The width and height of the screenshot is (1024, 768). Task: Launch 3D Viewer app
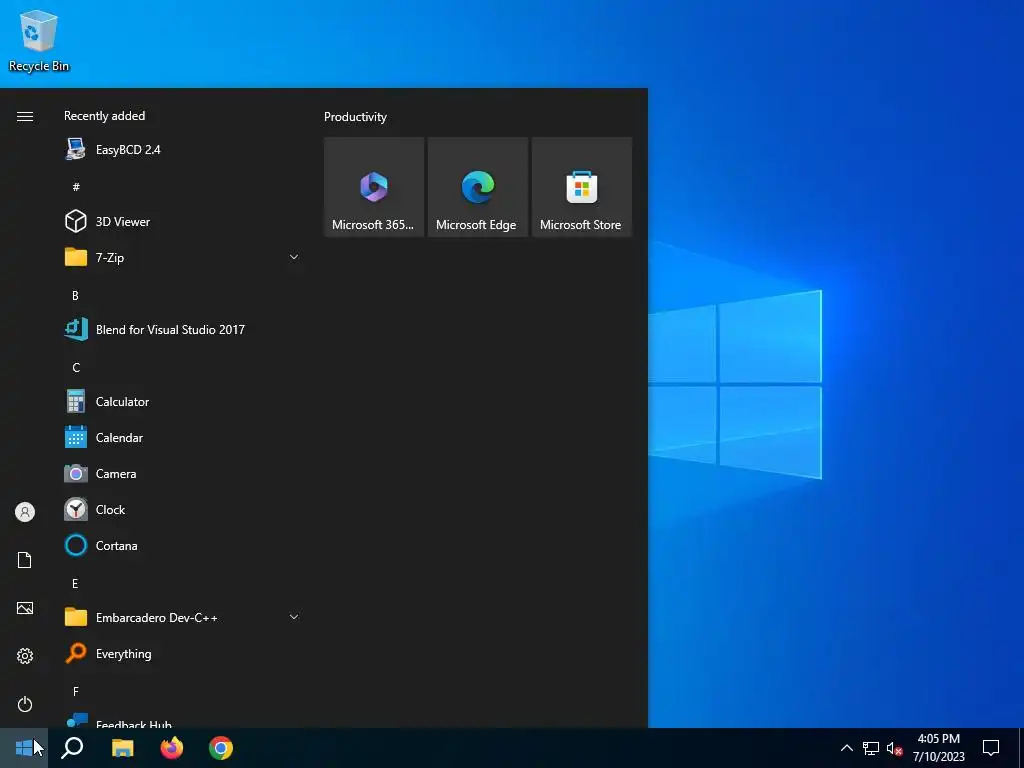pos(183,221)
